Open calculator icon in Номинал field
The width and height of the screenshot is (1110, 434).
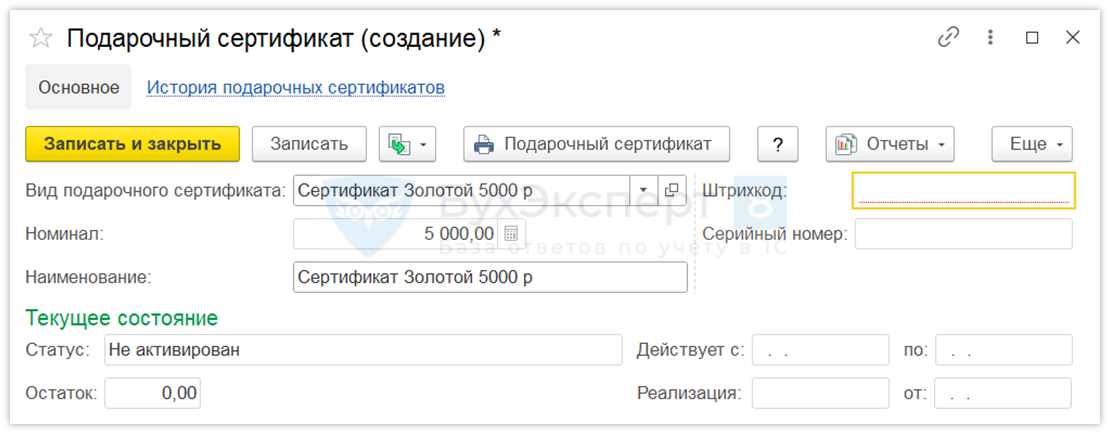[x=511, y=234]
